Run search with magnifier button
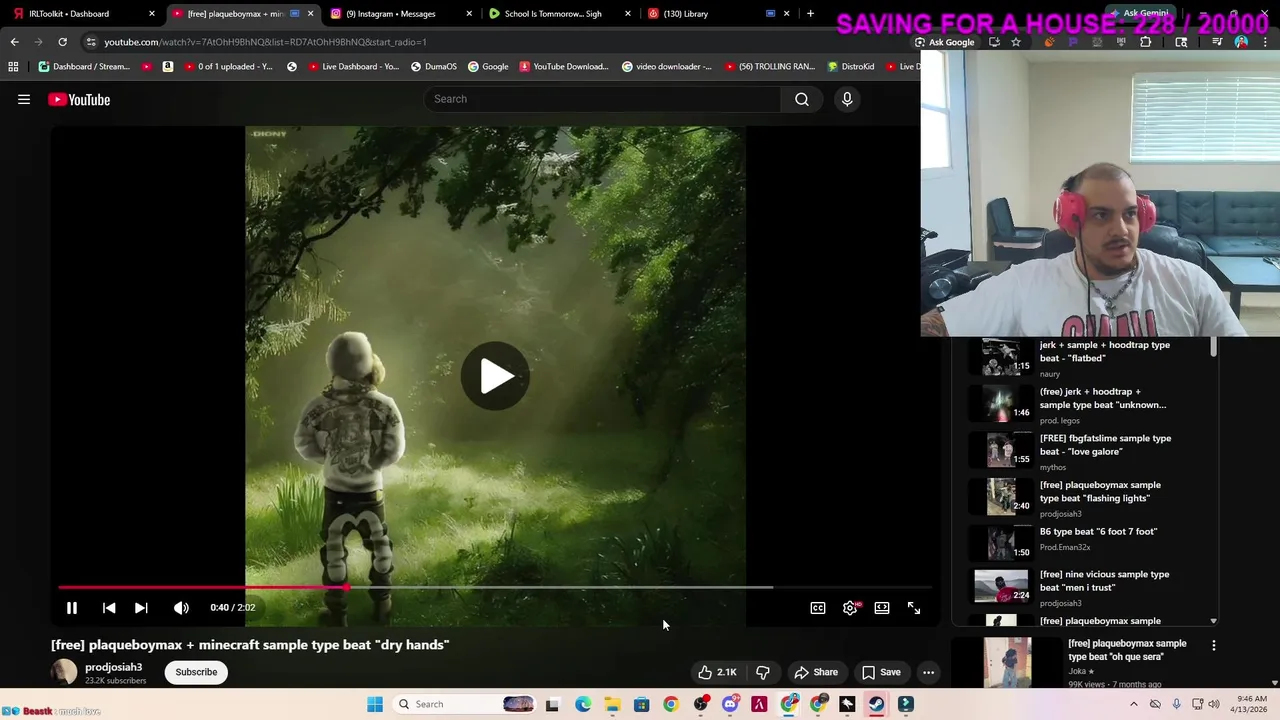1280x720 pixels. click(802, 99)
